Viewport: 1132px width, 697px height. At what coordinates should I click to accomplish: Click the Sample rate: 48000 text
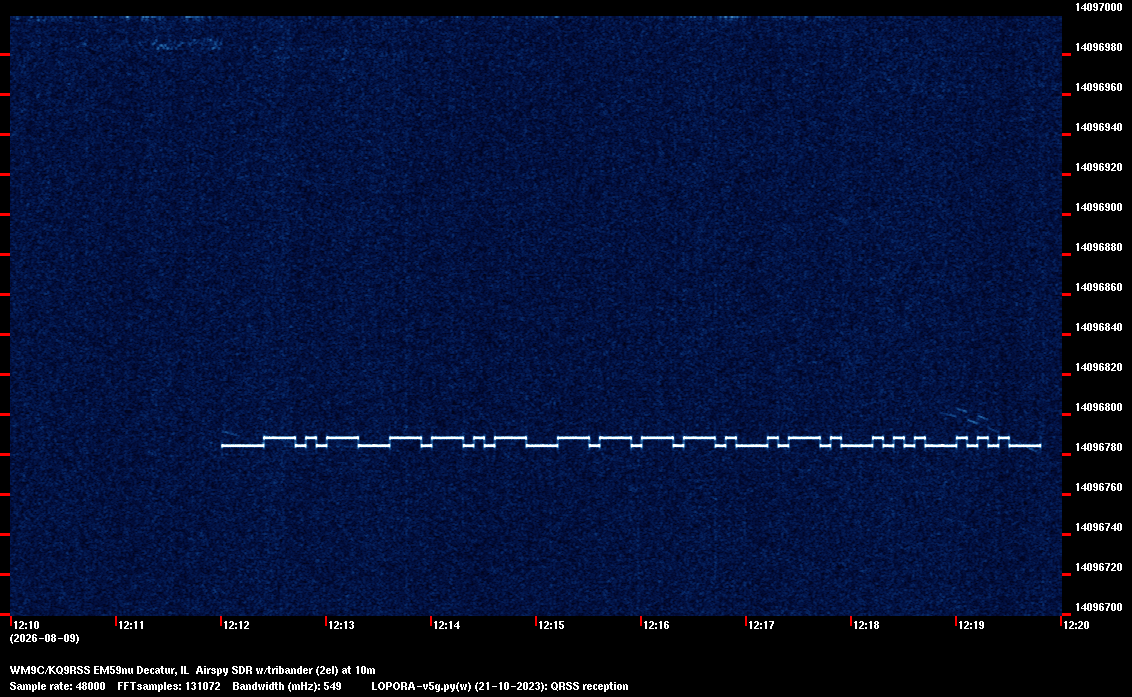tap(58, 686)
